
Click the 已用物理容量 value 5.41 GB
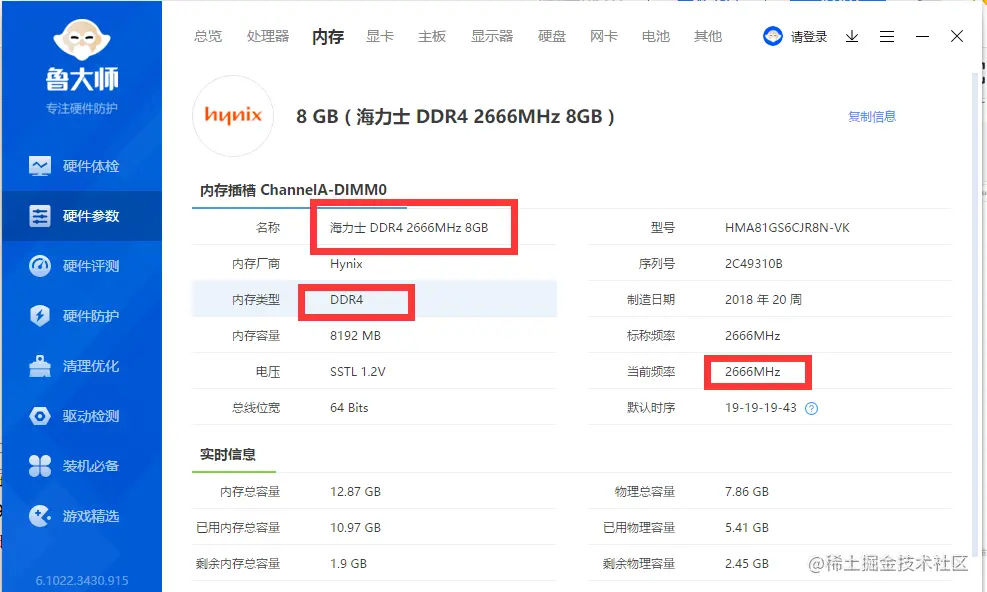coord(747,528)
